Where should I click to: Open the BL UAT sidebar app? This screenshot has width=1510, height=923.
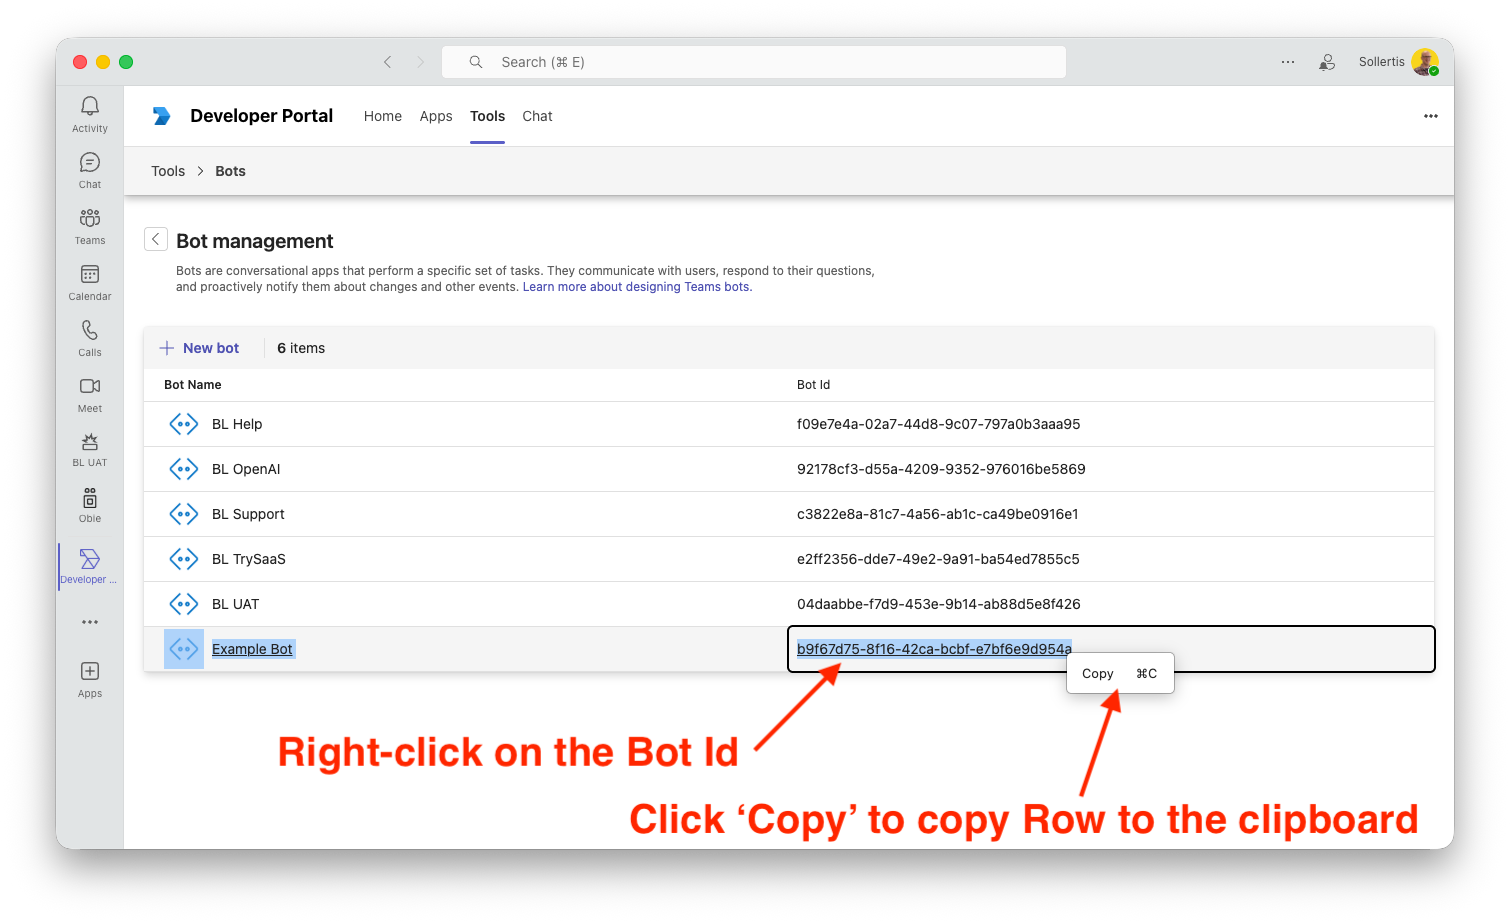pyautogui.click(x=90, y=449)
